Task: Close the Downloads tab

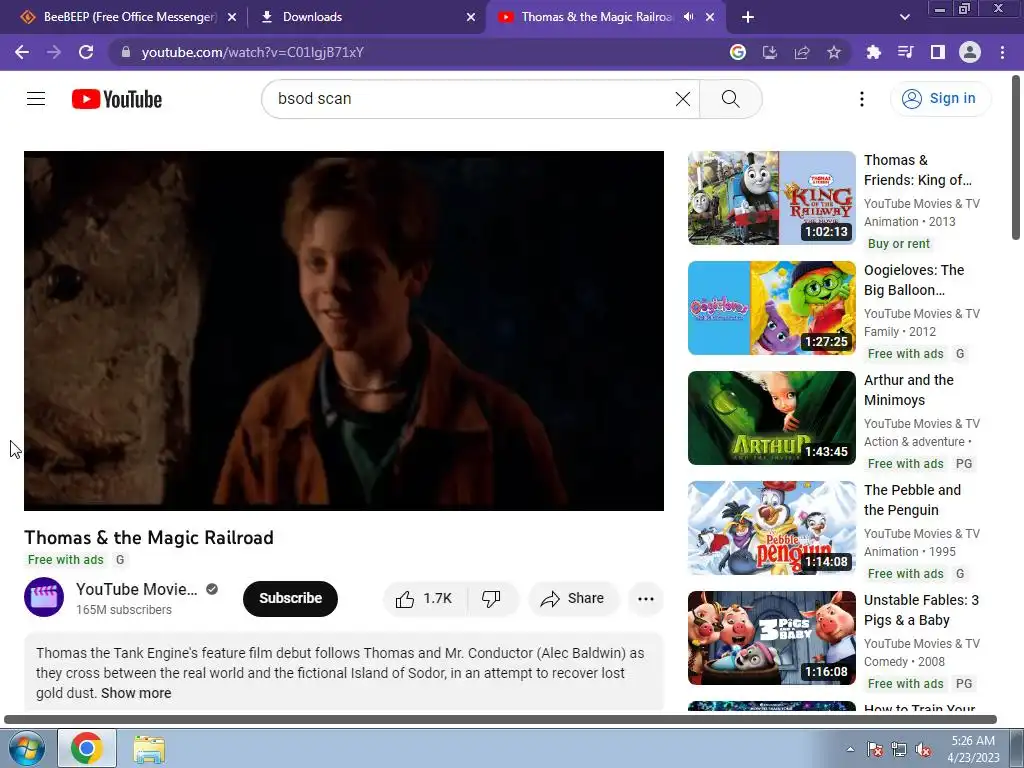Action: click(x=470, y=17)
